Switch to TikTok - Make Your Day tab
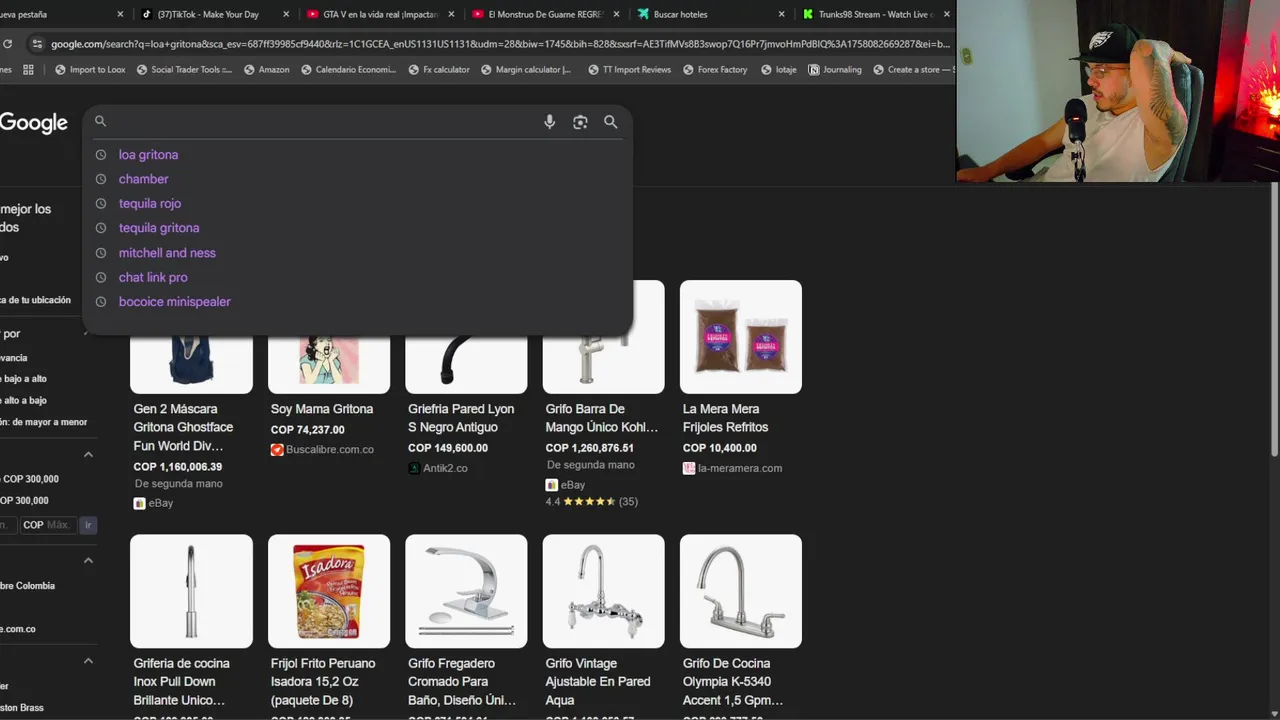1280x720 pixels. [213, 14]
